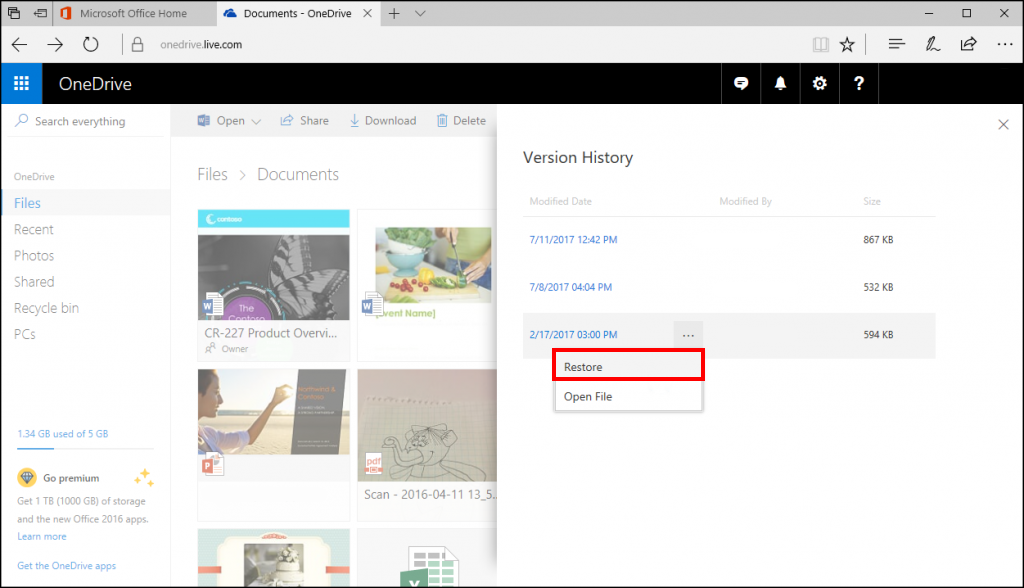1024x588 pixels.
Task: Click the Modified By column header
Action: pos(745,201)
